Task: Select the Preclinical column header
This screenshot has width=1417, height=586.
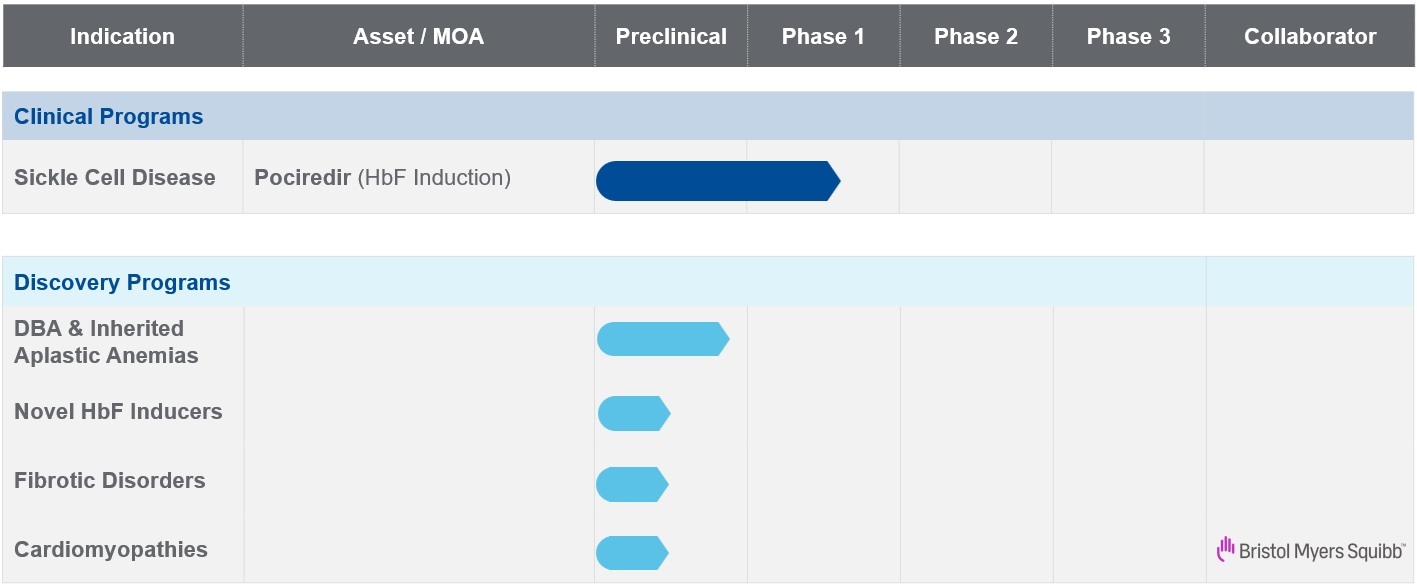Action: click(x=671, y=37)
